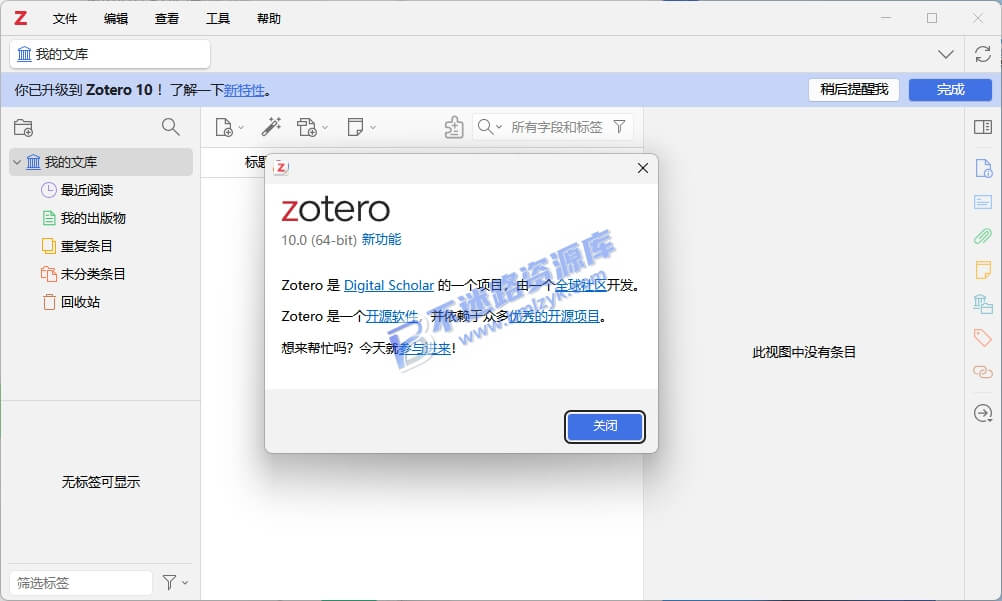Image resolution: width=1002 pixels, height=601 pixels.
Task: Open the 帮助 menu
Action: tap(268, 19)
